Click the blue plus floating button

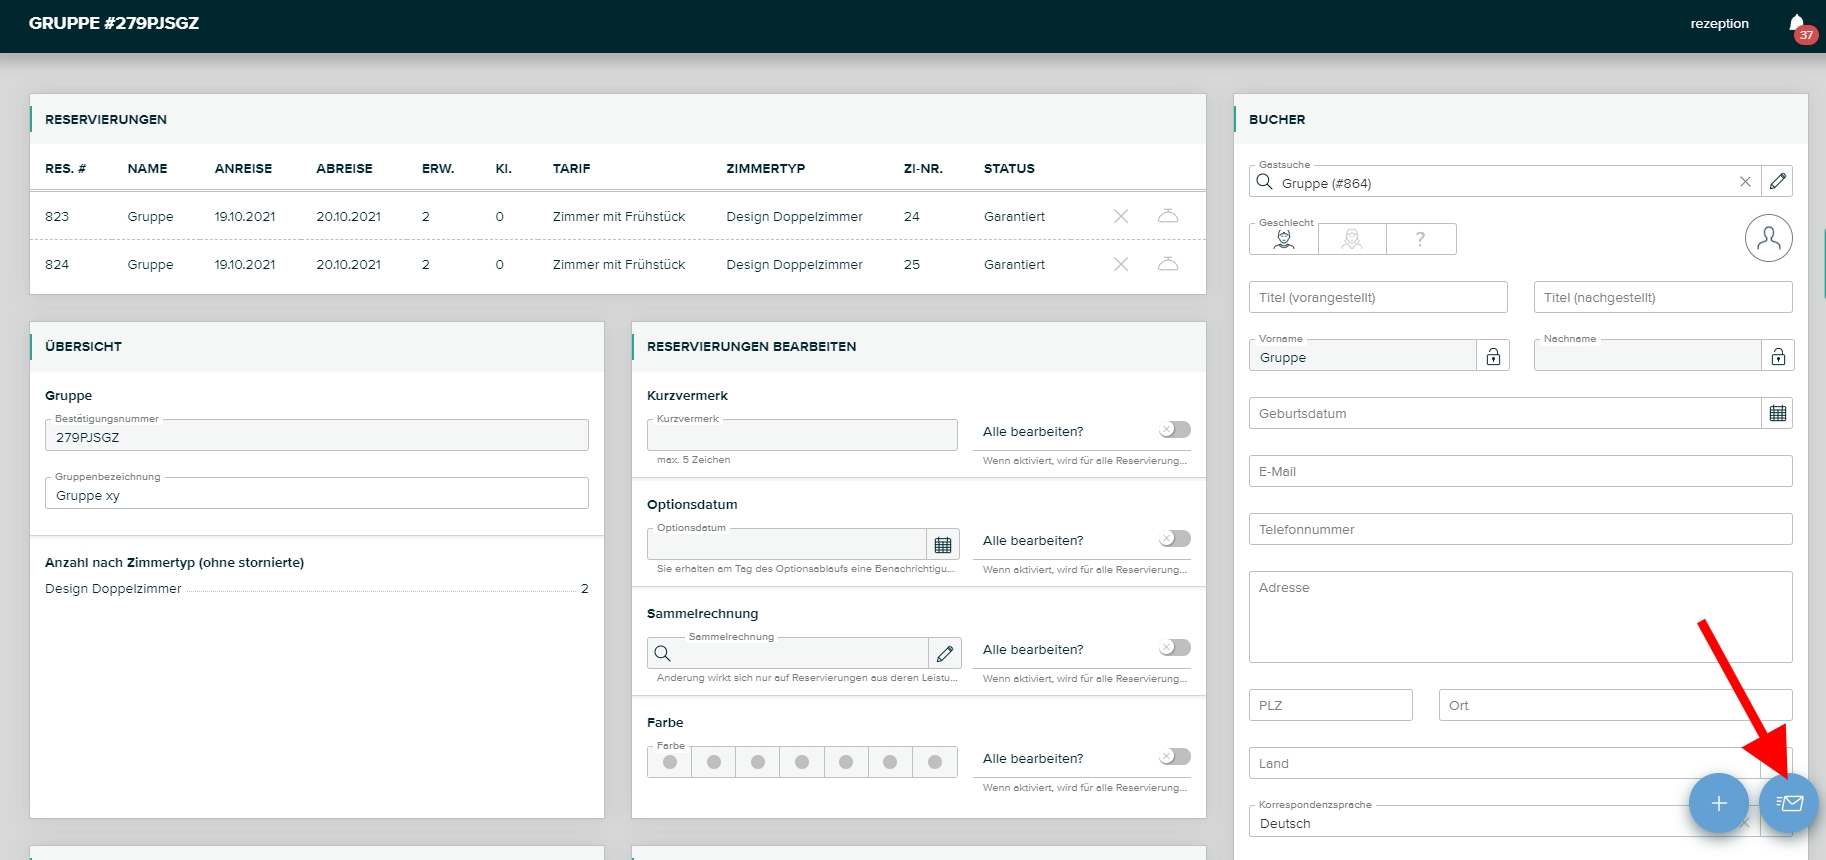pos(1718,803)
